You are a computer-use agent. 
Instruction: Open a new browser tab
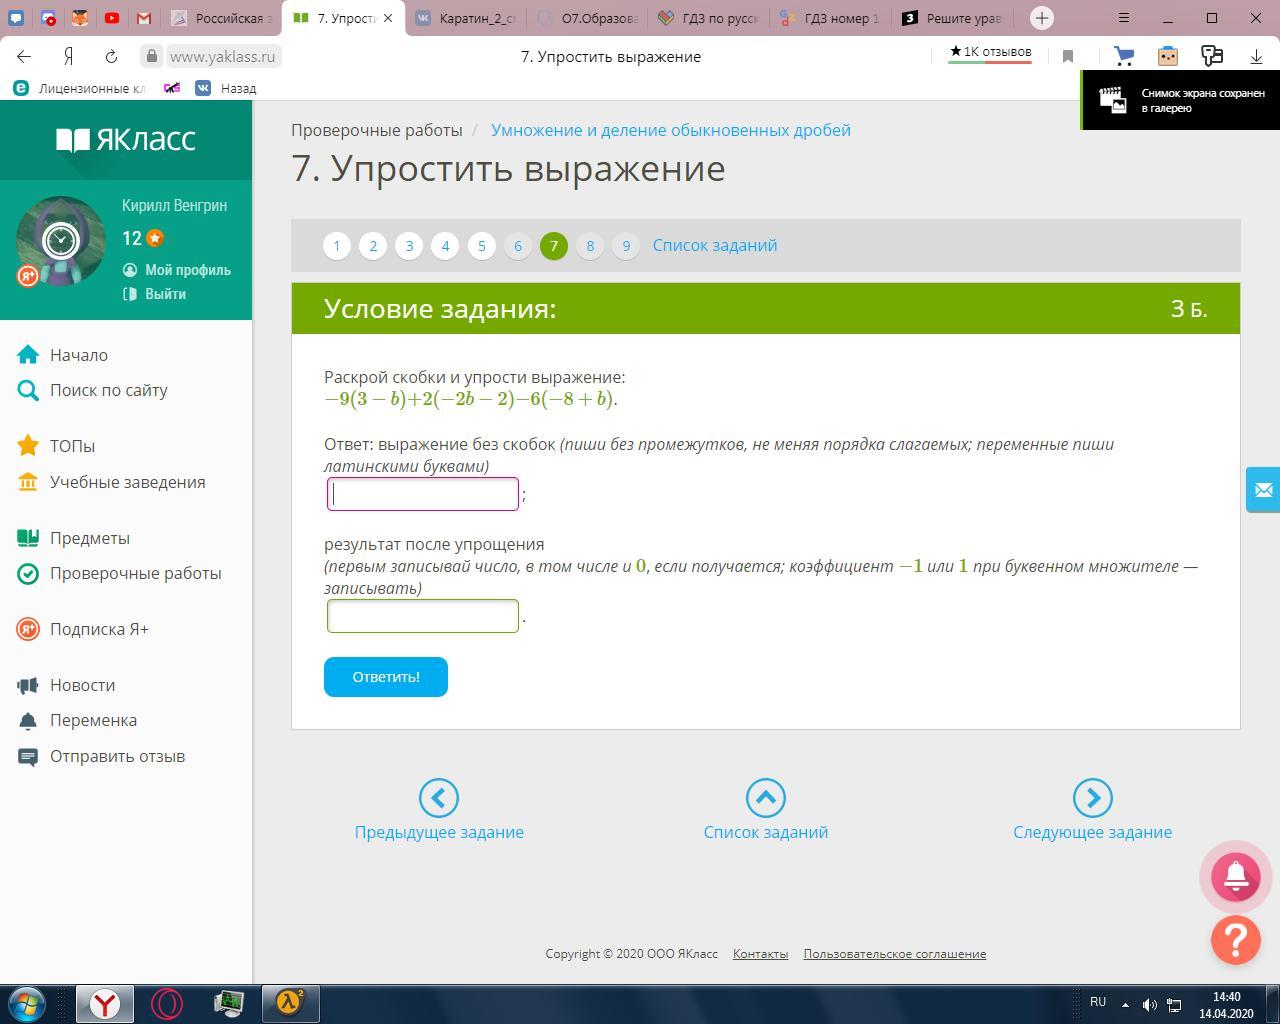point(1041,18)
